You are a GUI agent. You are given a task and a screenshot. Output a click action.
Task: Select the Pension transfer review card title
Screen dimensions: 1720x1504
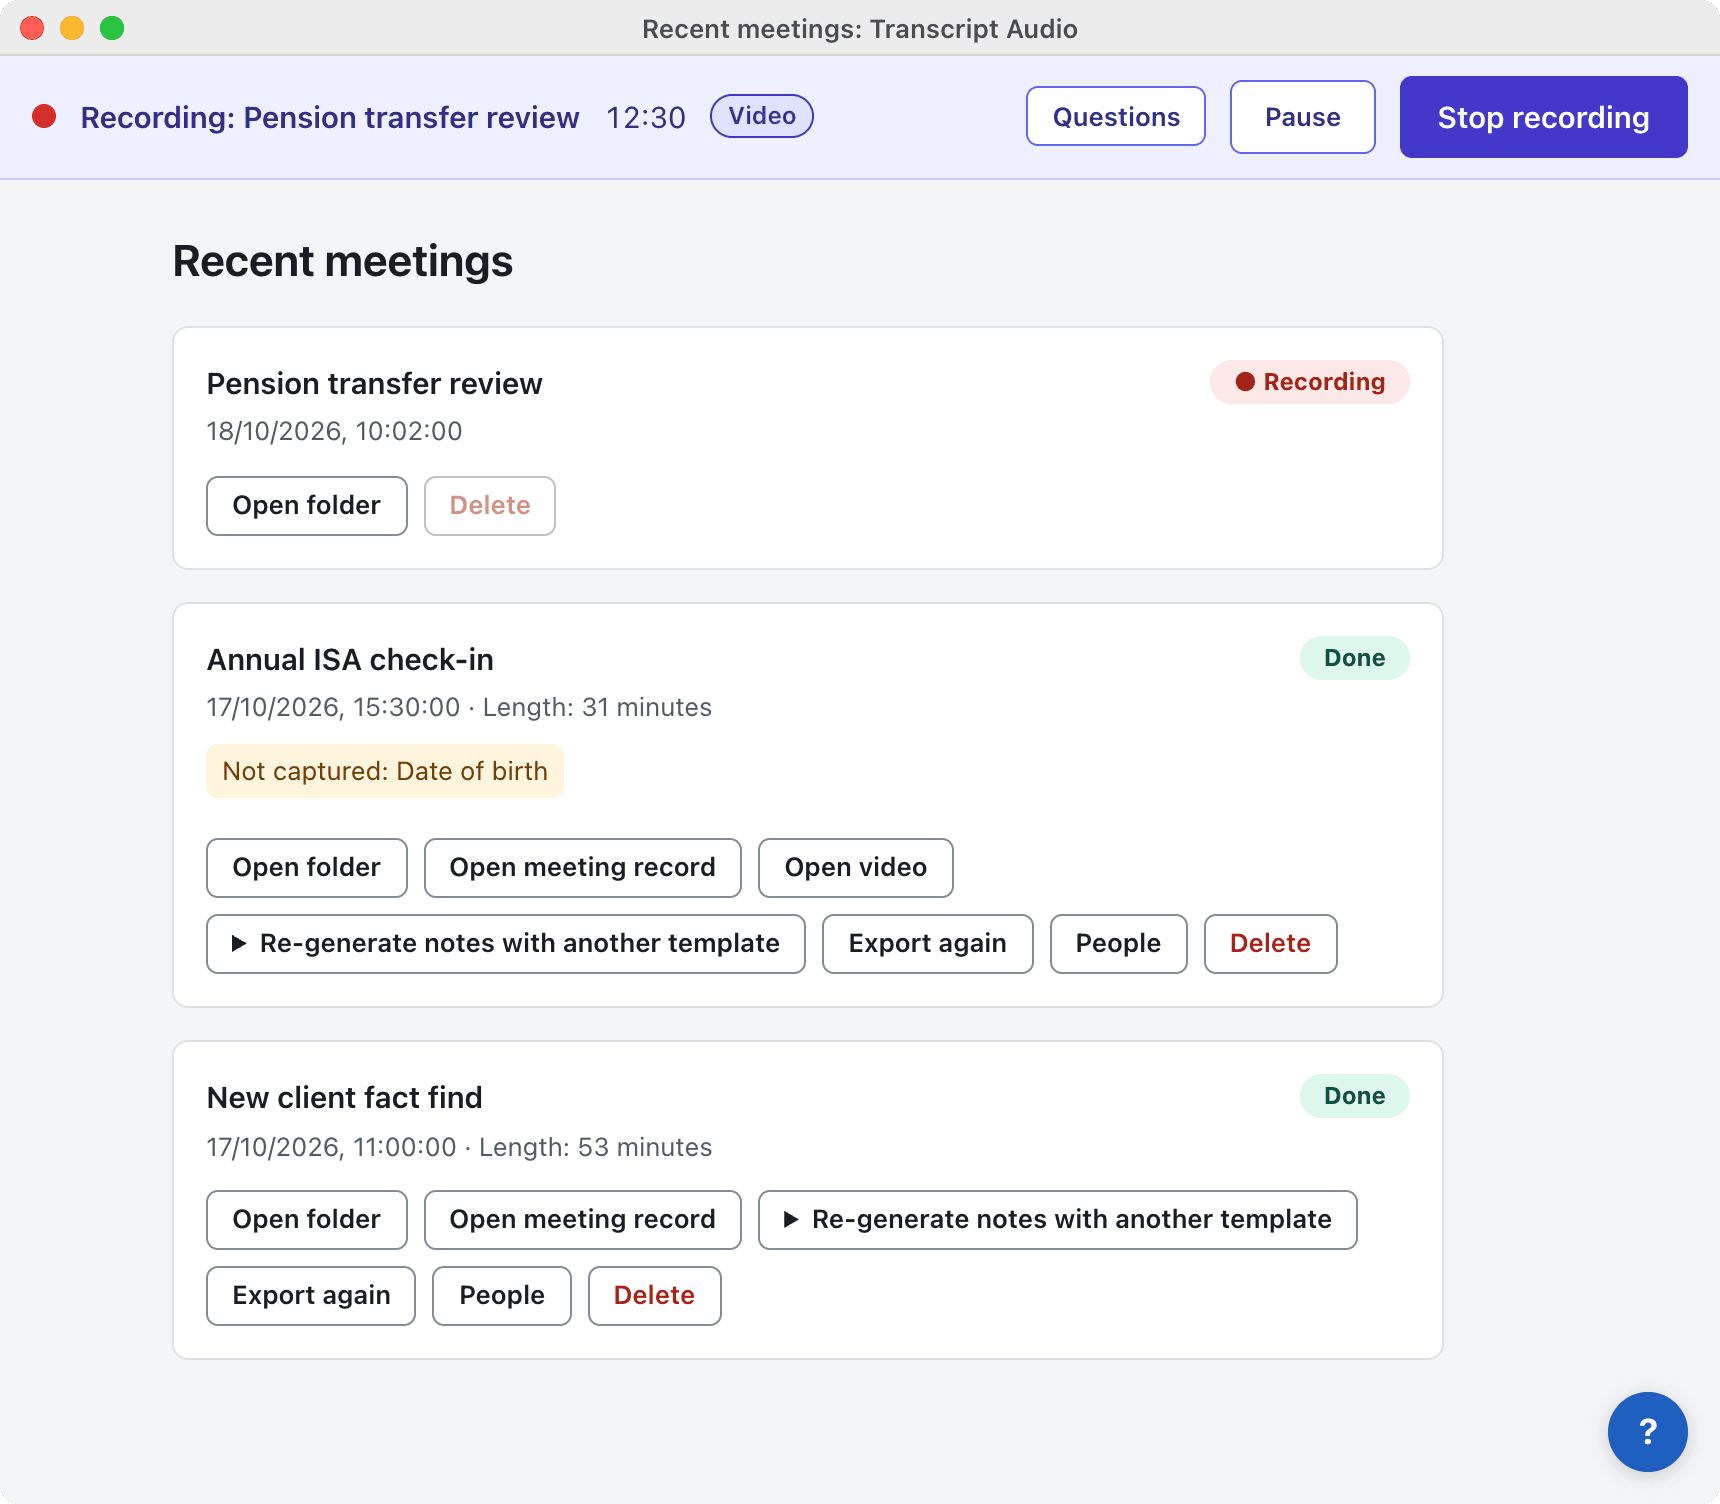click(375, 384)
